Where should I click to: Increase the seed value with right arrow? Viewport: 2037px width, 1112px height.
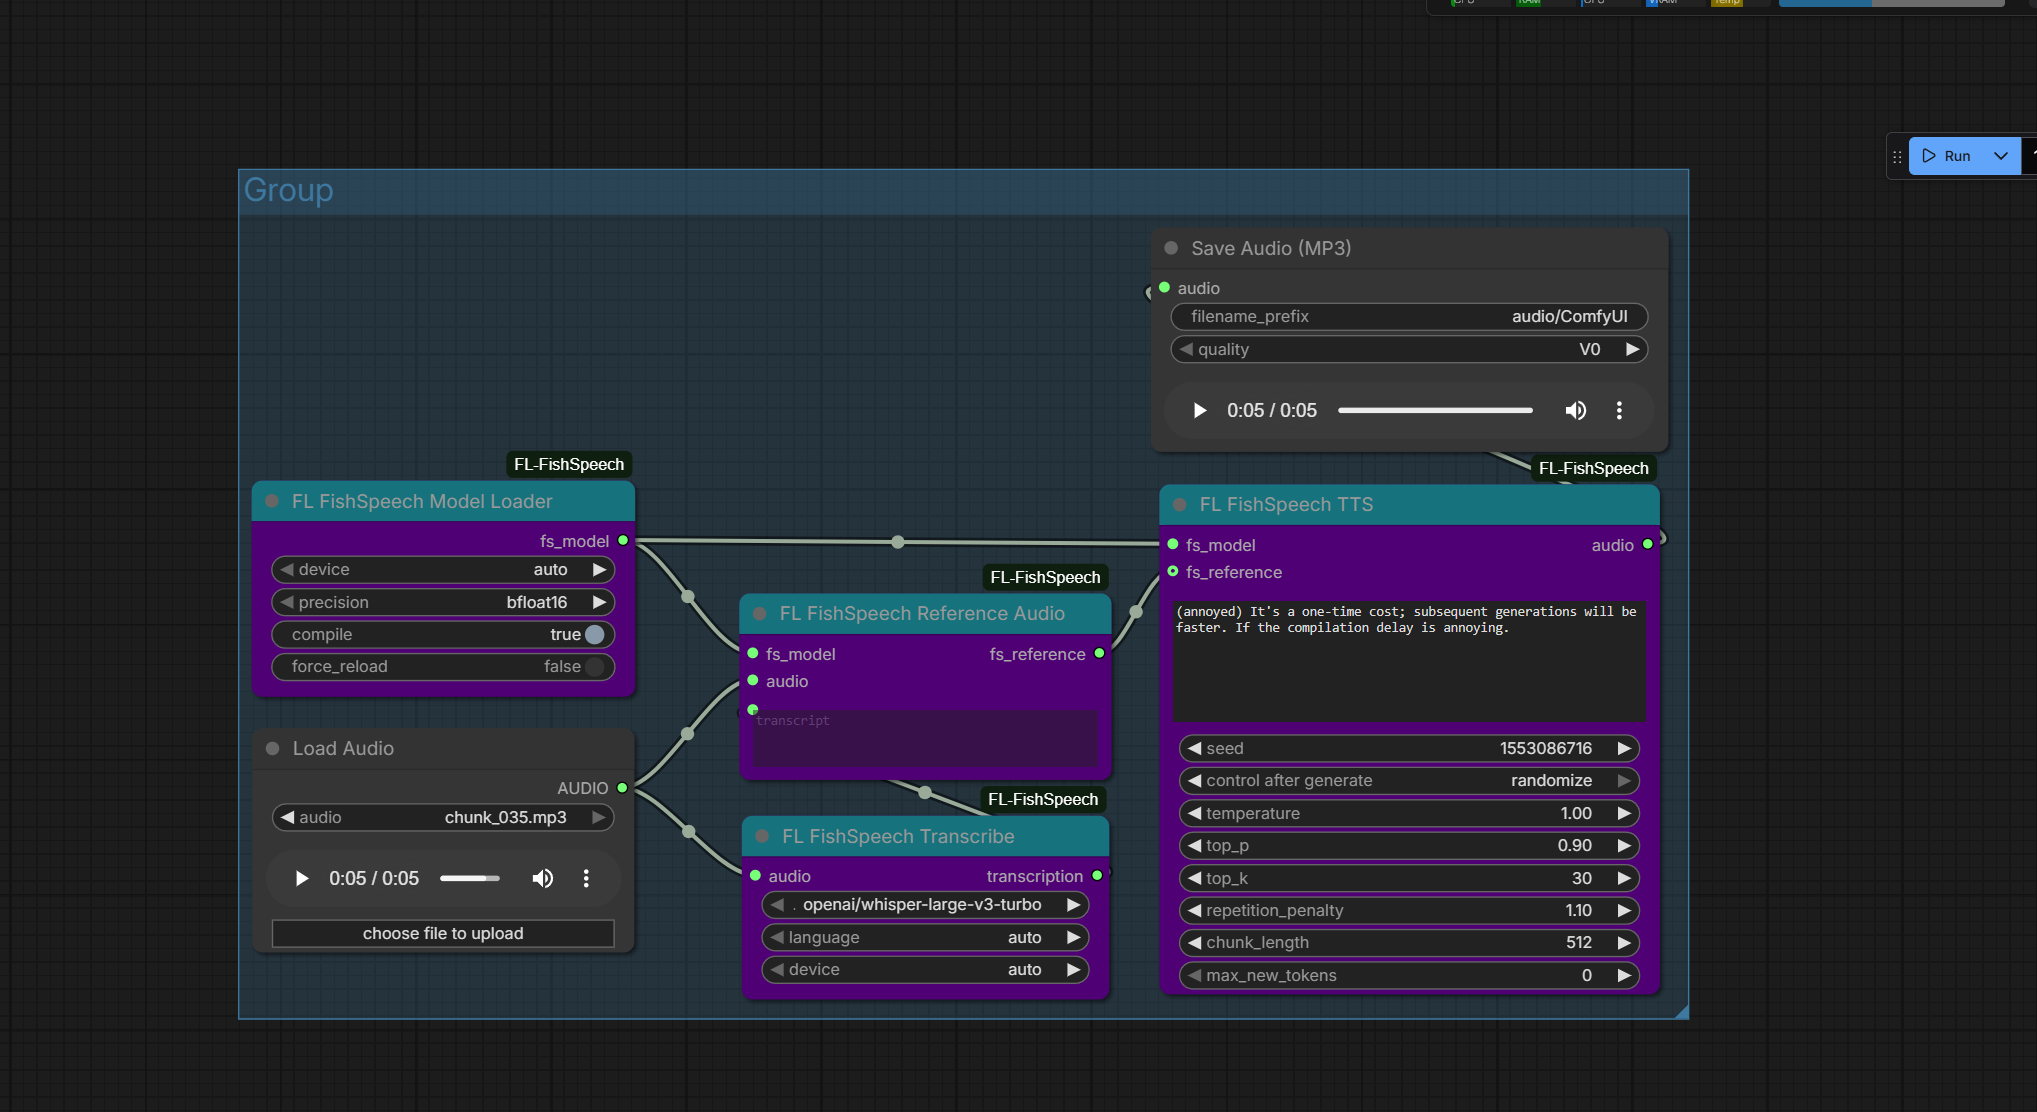[x=1624, y=748]
